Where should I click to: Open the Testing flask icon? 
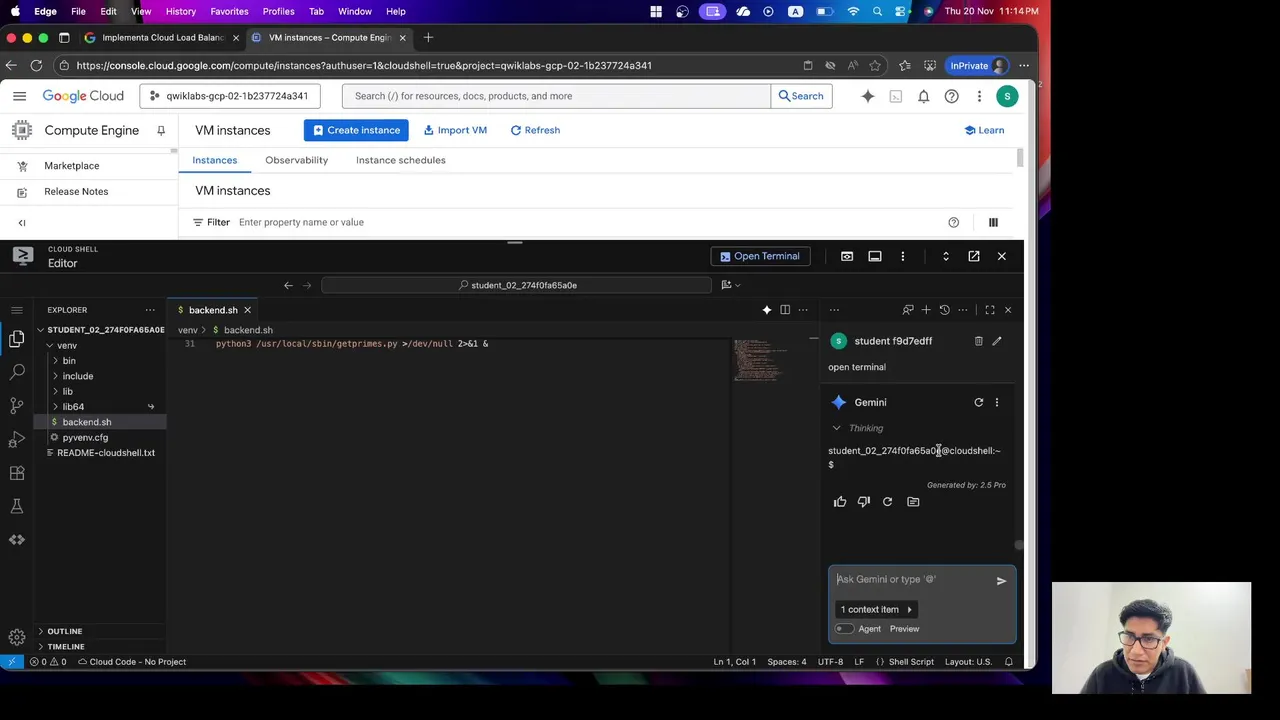(x=17, y=507)
